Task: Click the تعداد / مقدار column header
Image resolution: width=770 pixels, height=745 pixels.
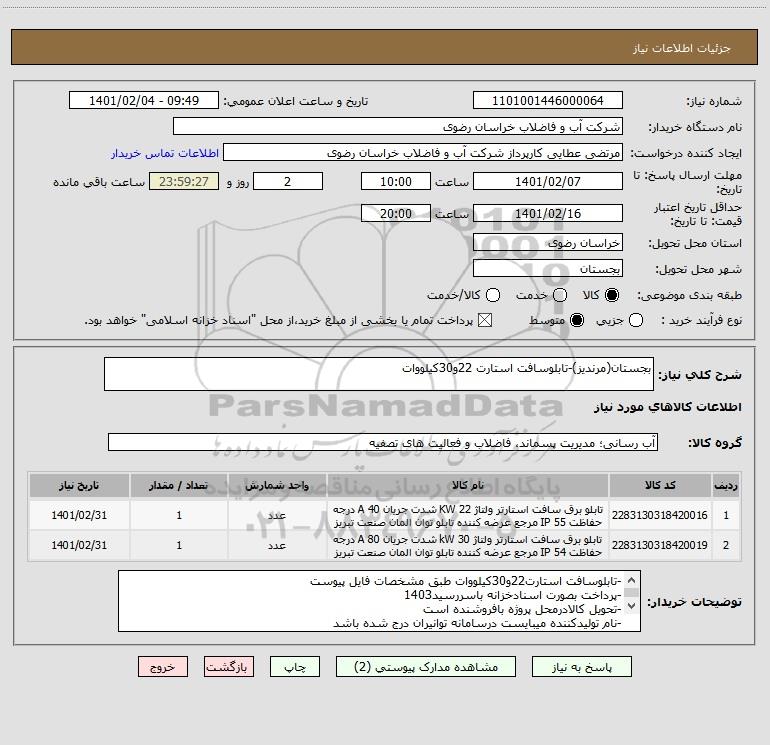Action: [179, 485]
